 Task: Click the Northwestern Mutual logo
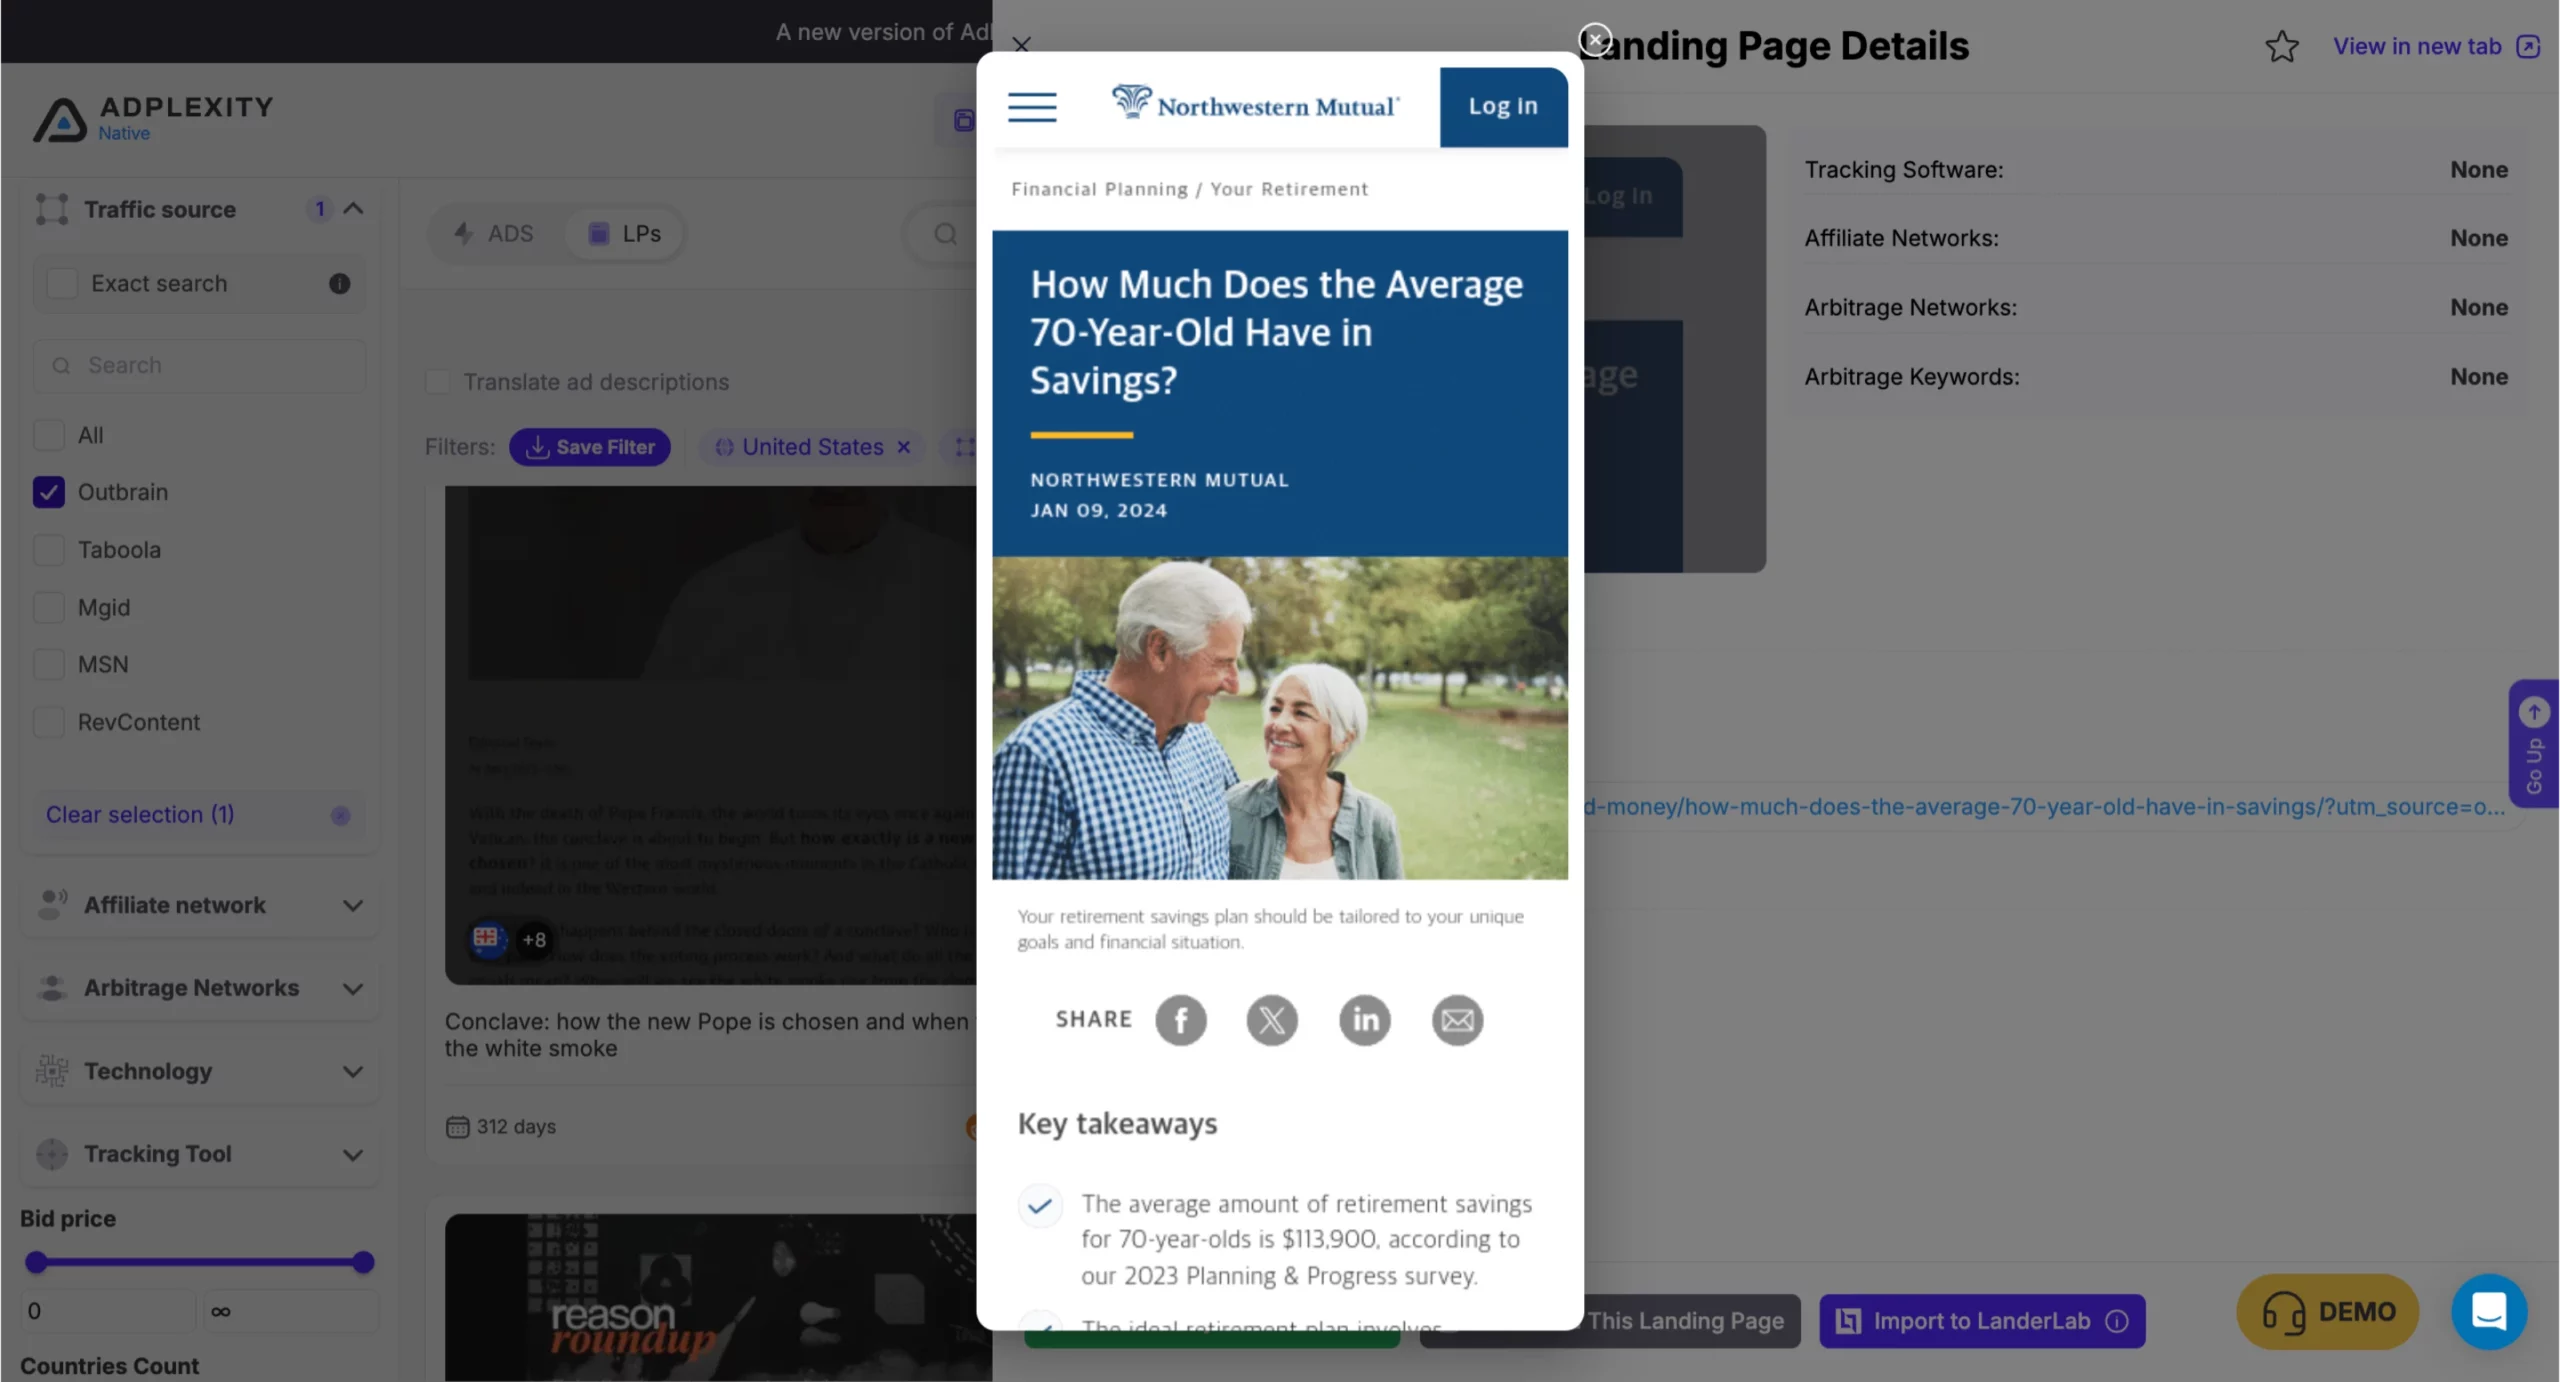[x=1255, y=104]
